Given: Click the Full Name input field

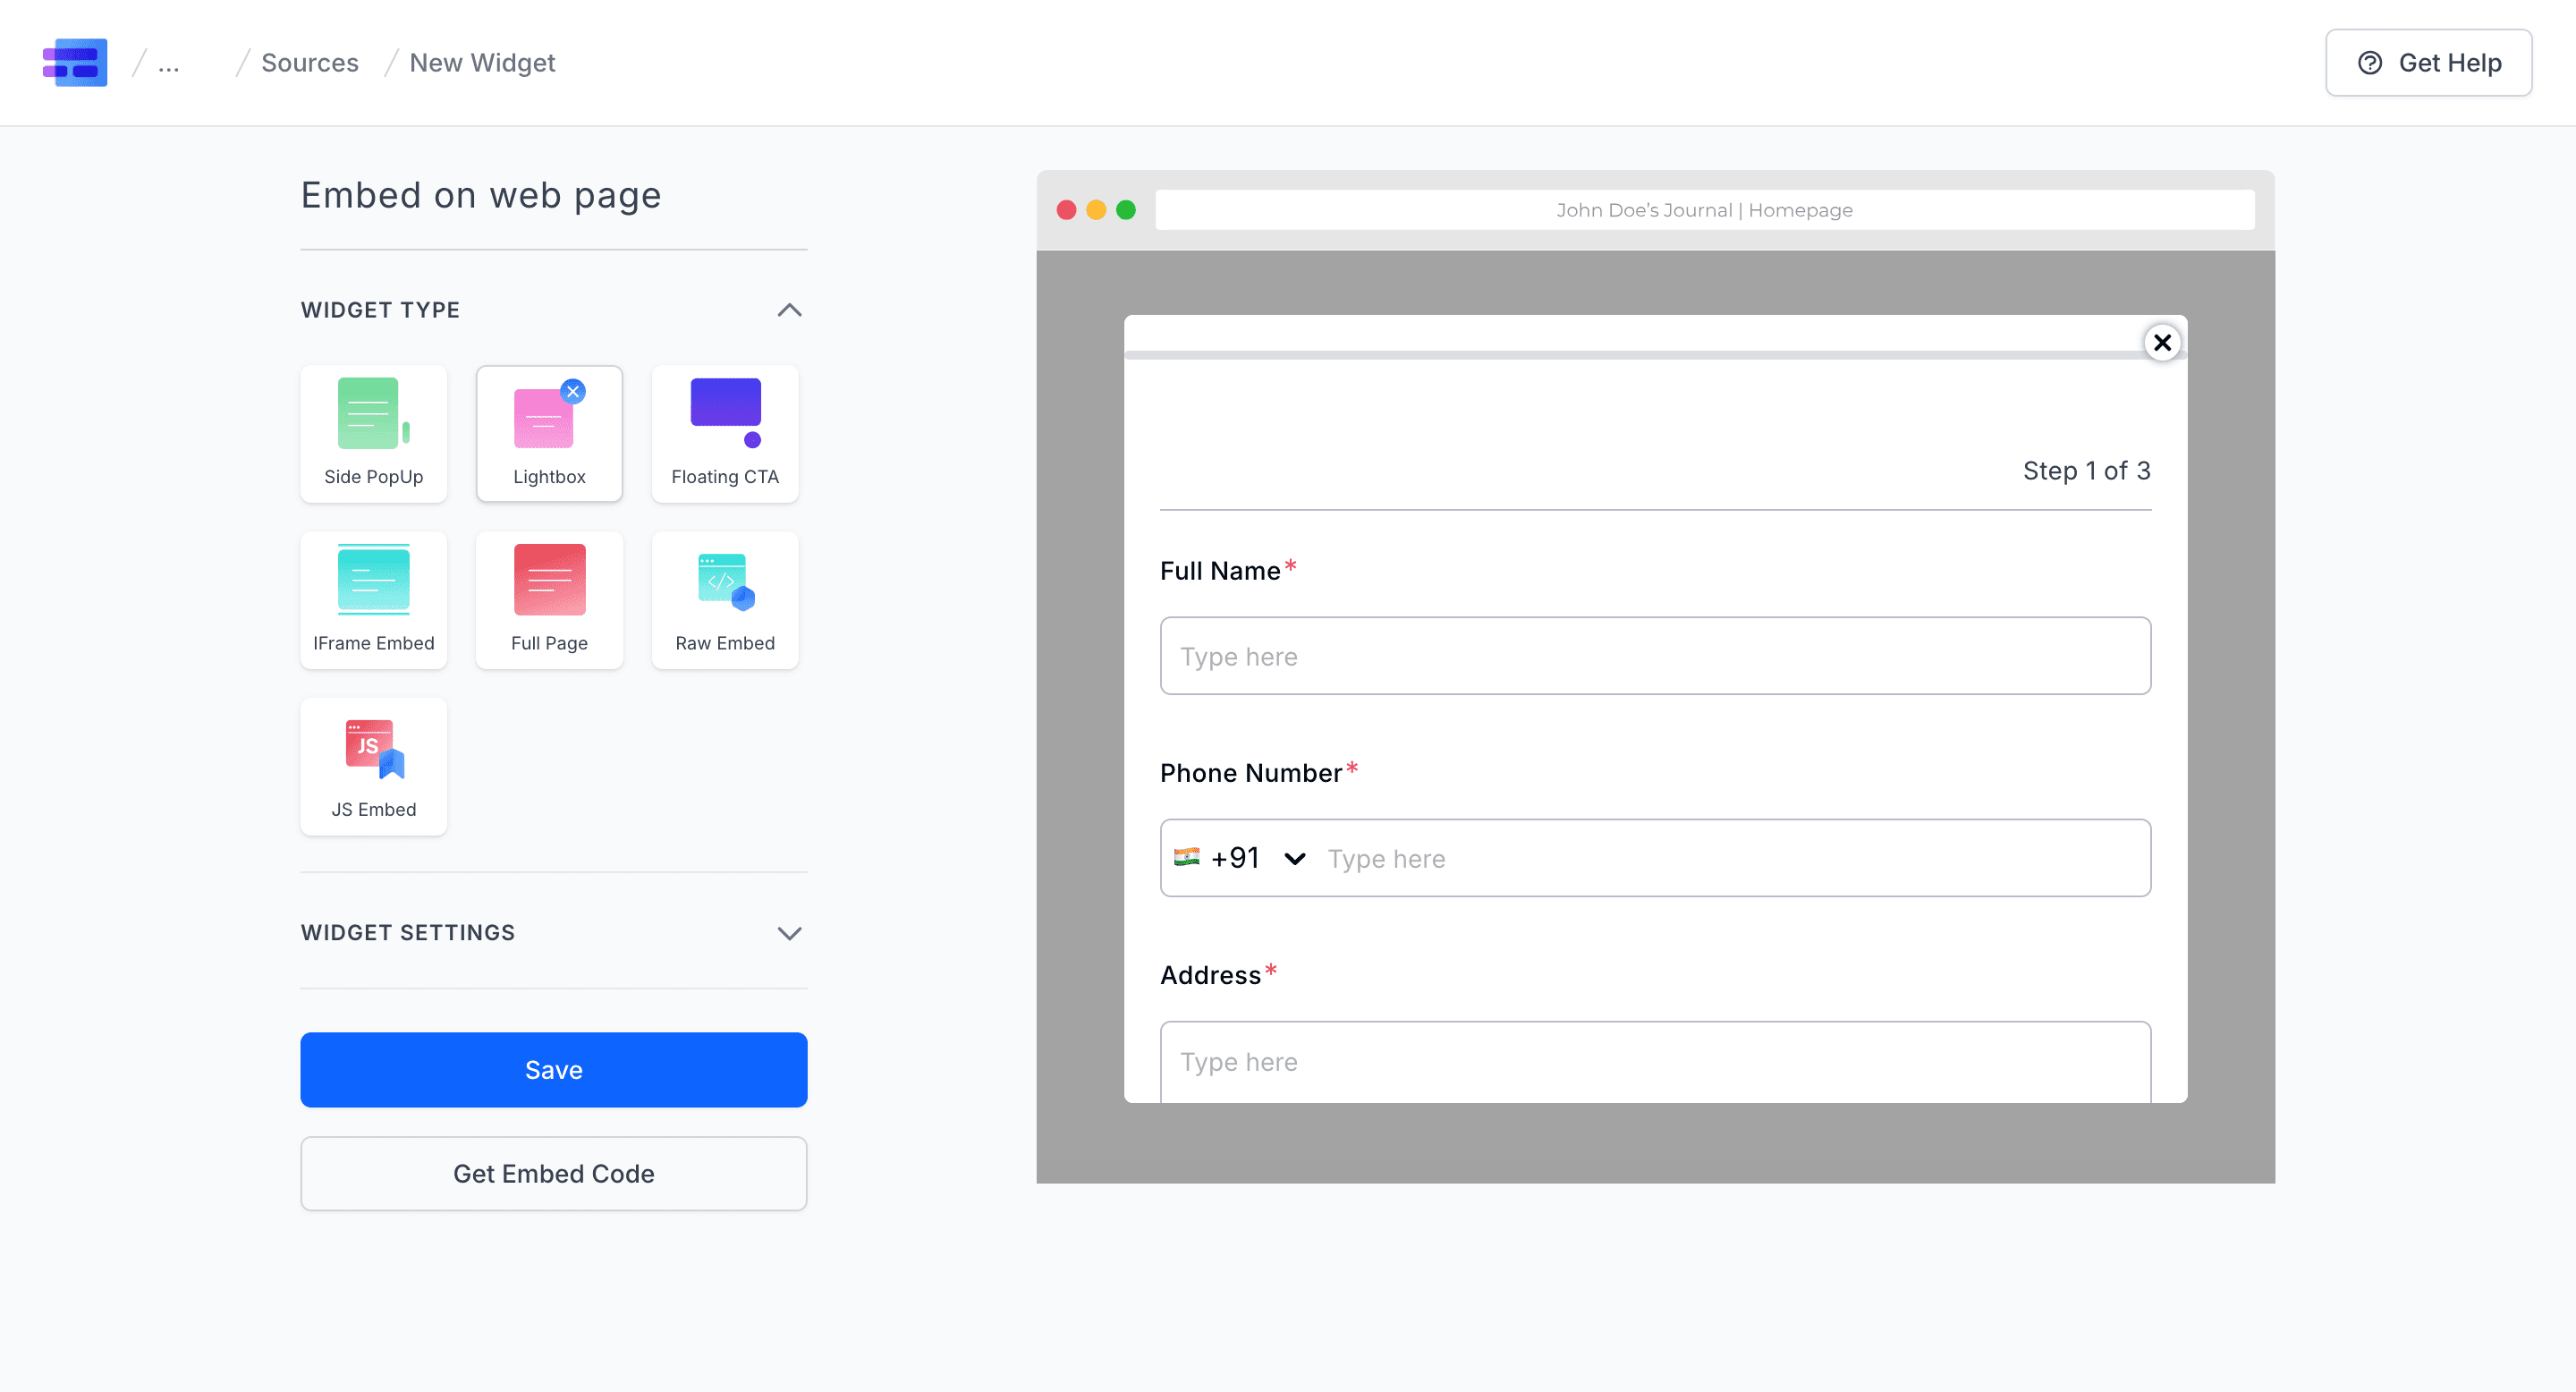Looking at the screenshot, I should coord(1655,656).
